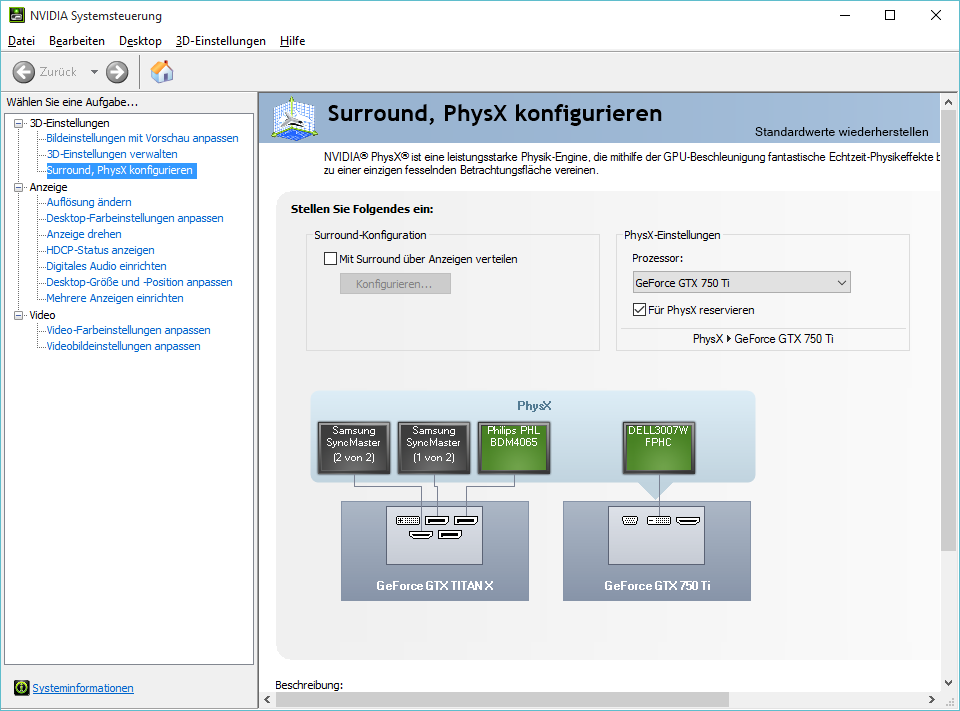Open the Hilfe menu
Screen dimensions: 960x711
tap(293, 41)
